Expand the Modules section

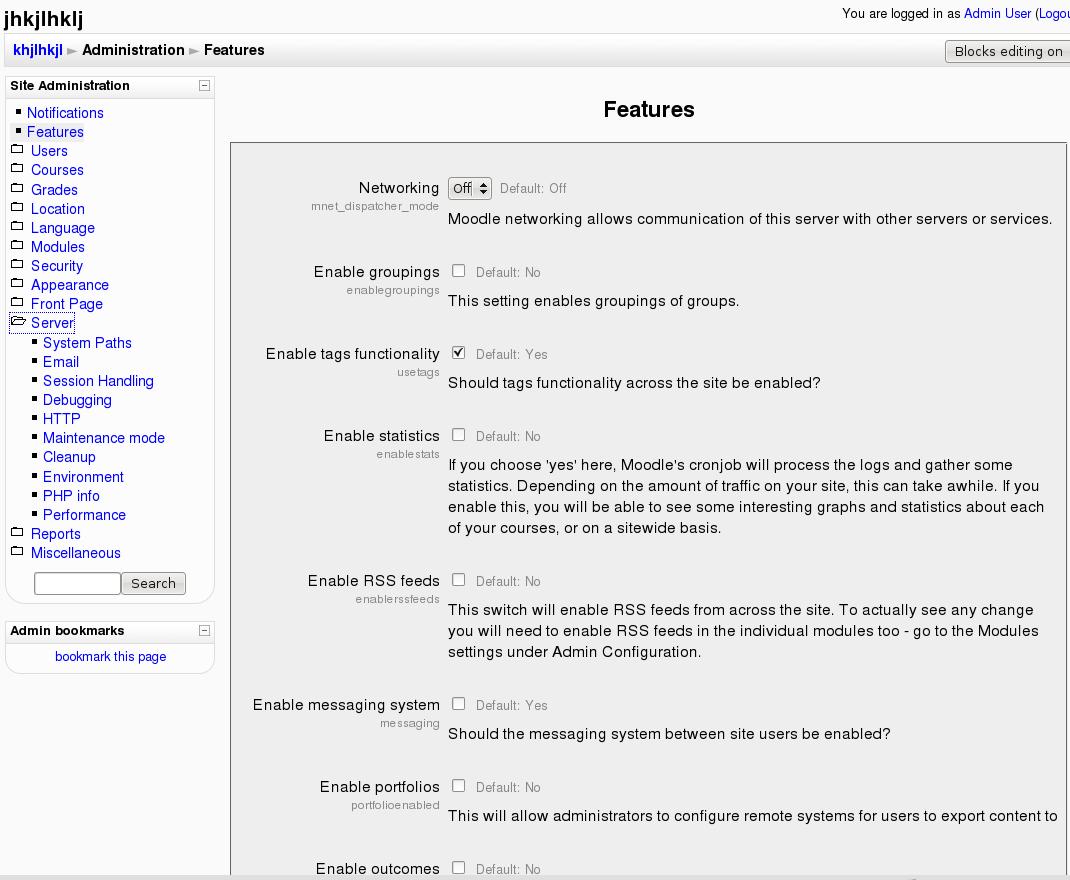point(57,247)
